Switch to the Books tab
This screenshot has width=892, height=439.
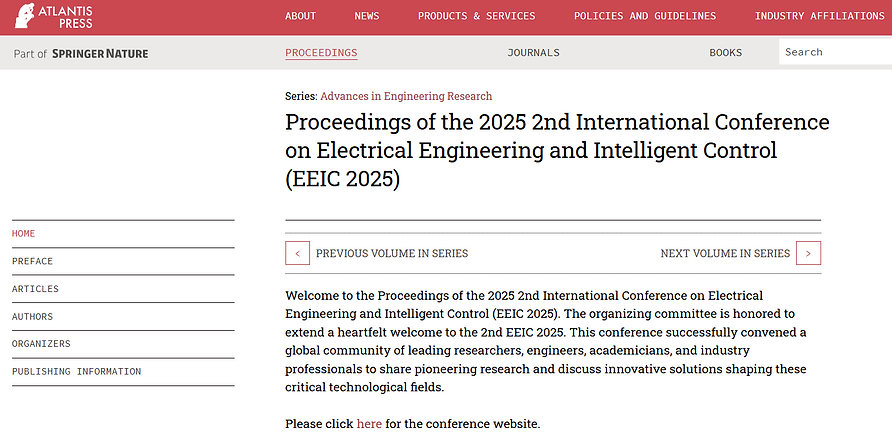point(725,53)
